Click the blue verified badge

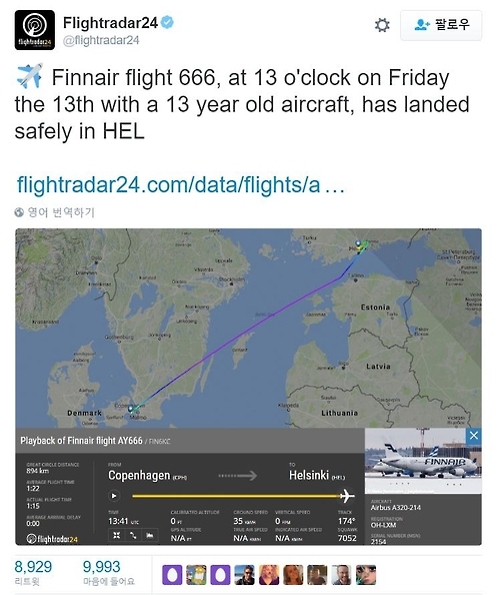coord(167,22)
